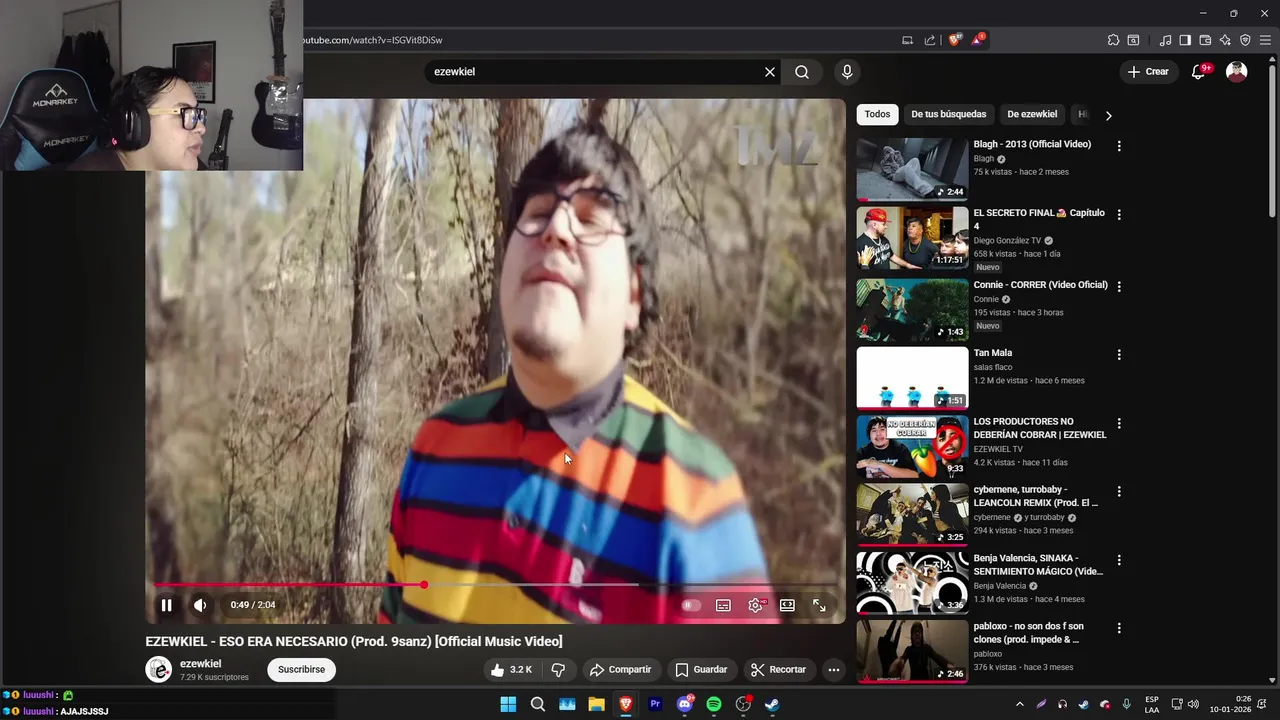Open the Brave VPN shield icon
Viewport: 1280px width, 720px height.
click(1245, 40)
